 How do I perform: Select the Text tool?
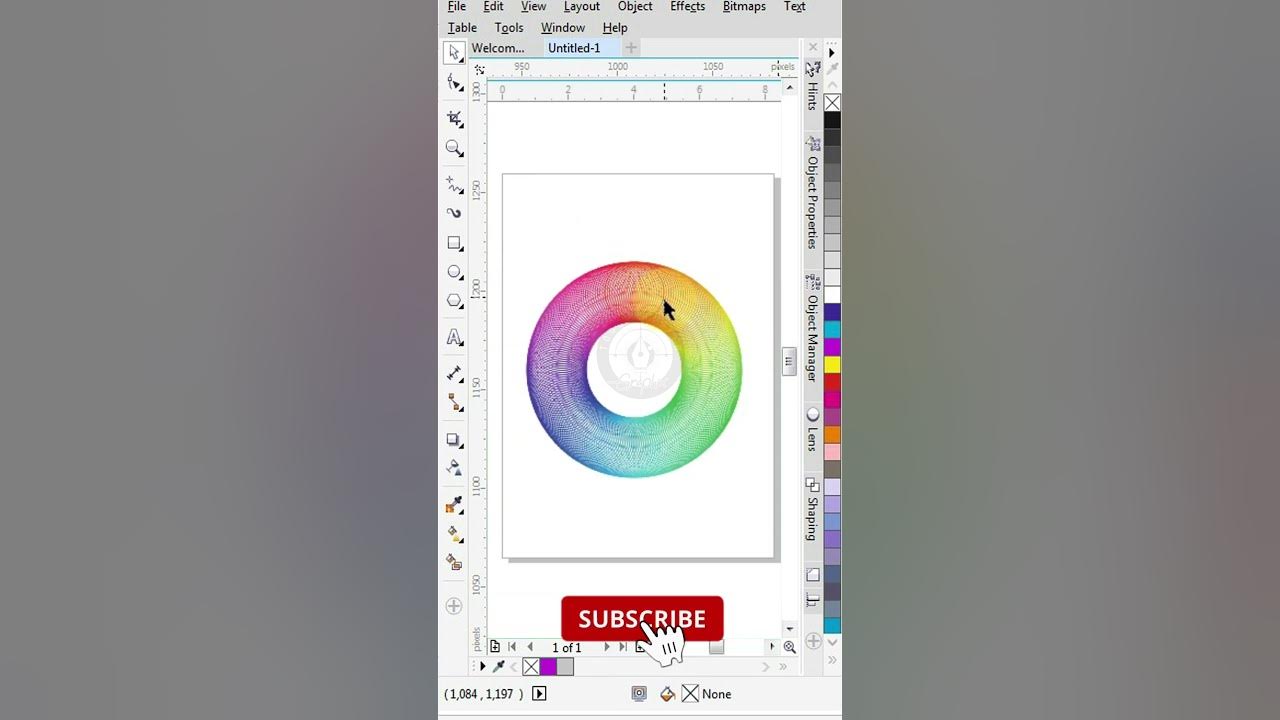pyautogui.click(x=454, y=337)
